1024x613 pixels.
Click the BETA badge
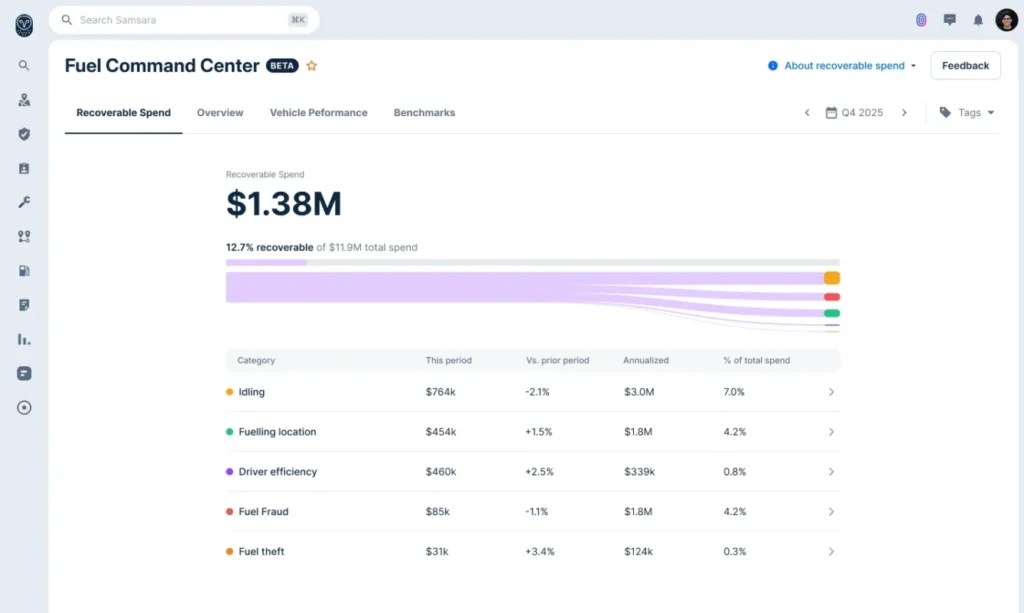[282, 66]
